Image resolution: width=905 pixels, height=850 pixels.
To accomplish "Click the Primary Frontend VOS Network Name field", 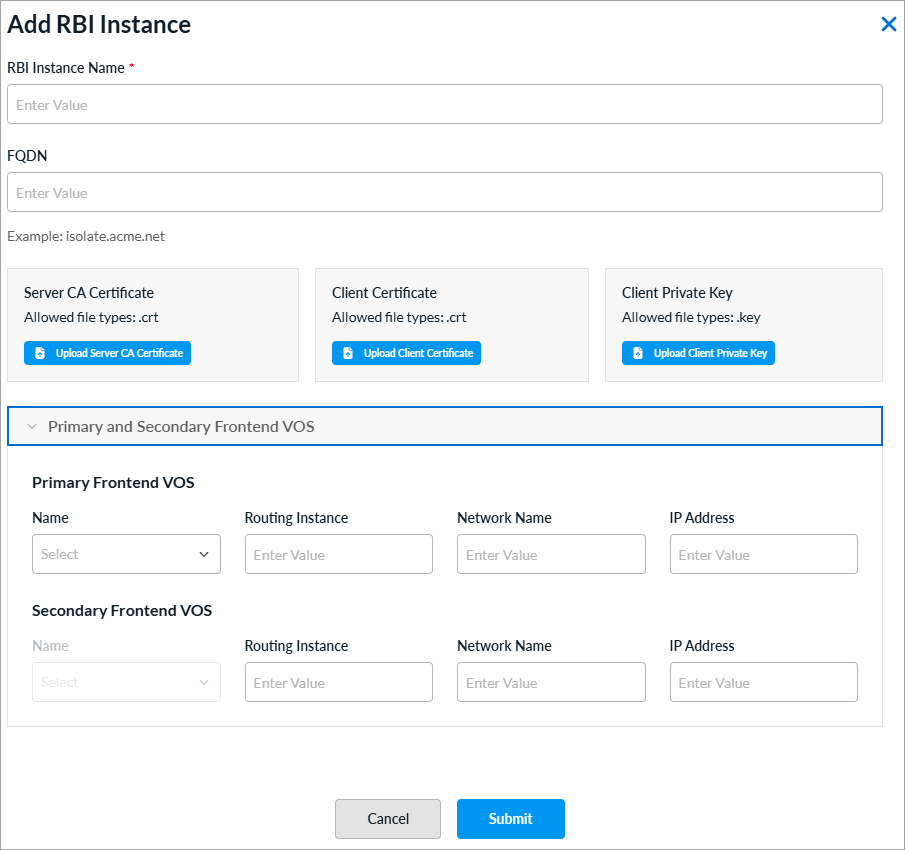I will (x=551, y=554).
